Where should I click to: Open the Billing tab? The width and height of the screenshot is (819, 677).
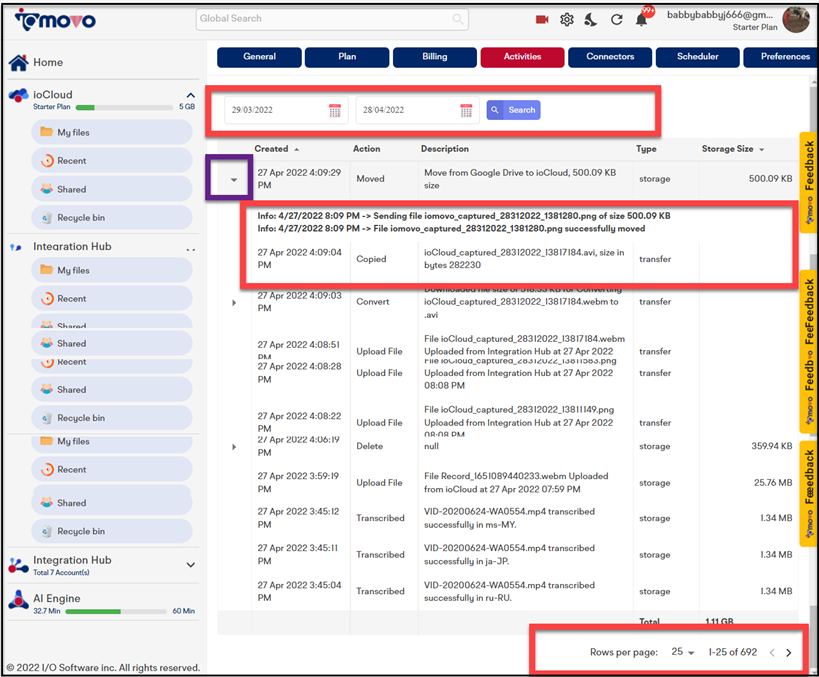click(435, 57)
